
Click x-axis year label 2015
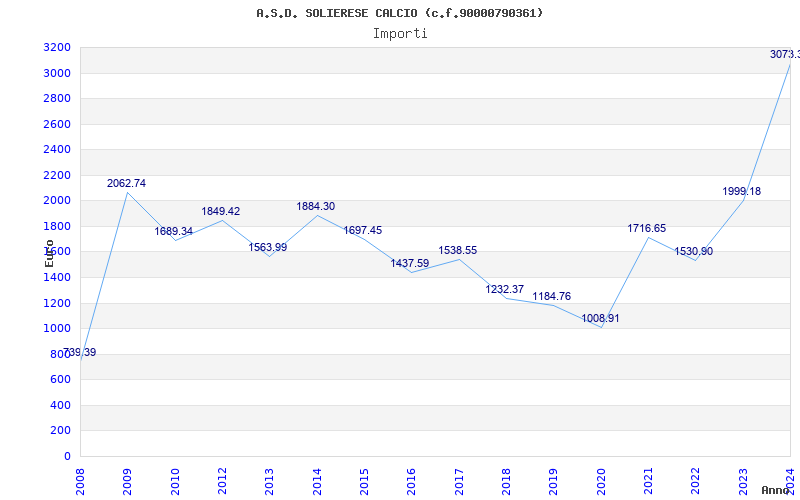pos(364,482)
